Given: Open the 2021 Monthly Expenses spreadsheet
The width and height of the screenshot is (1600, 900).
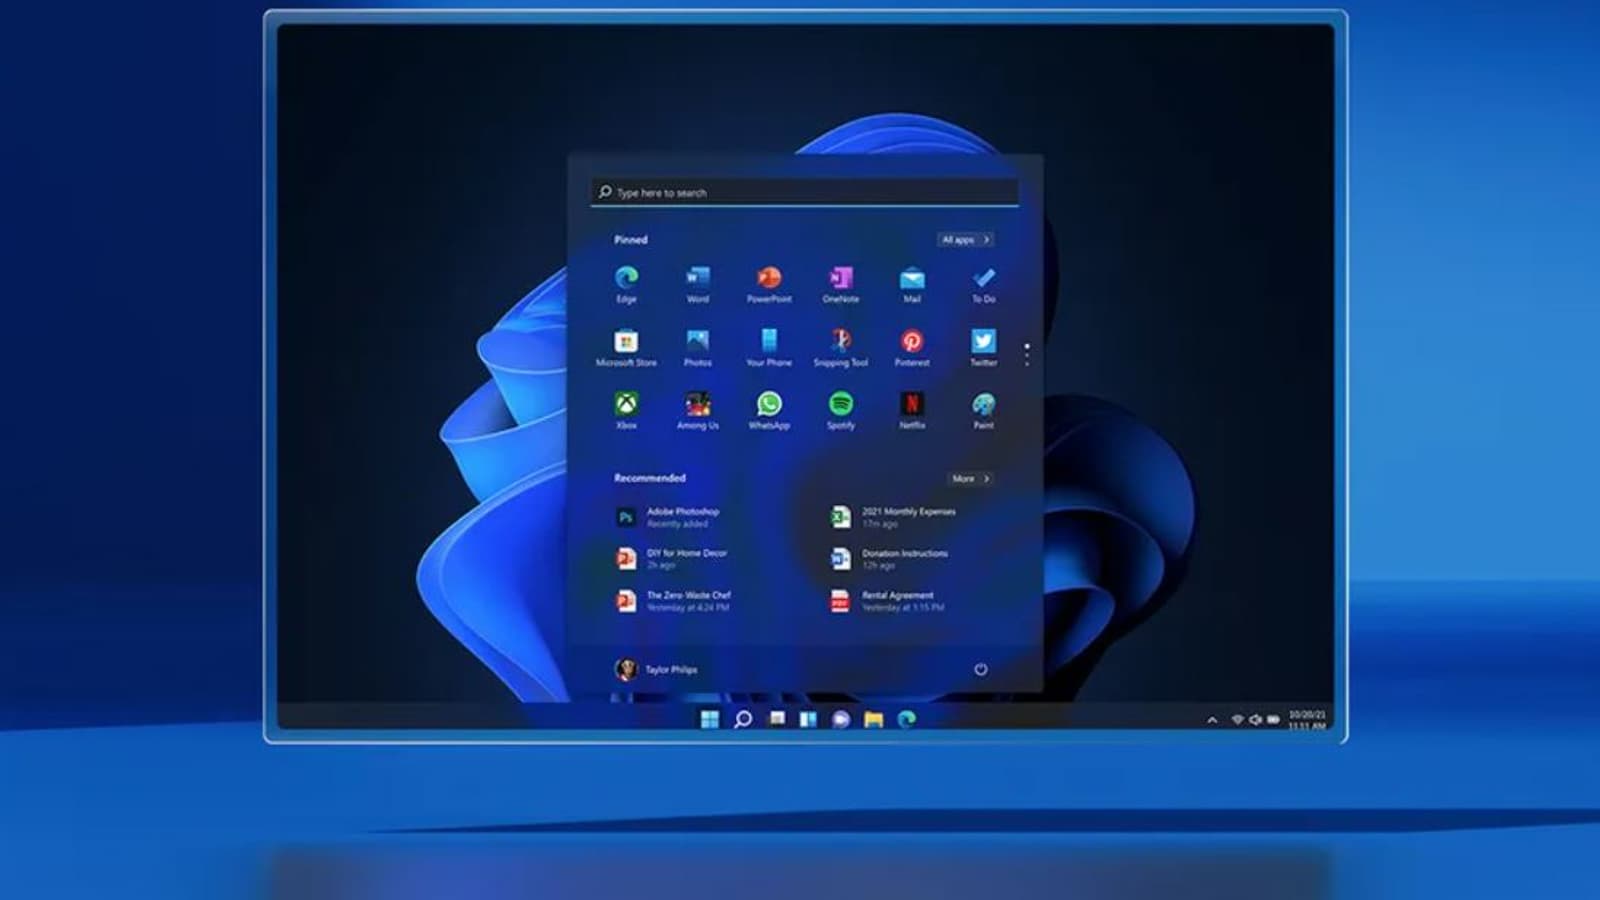Looking at the screenshot, I should (x=893, y=517).
